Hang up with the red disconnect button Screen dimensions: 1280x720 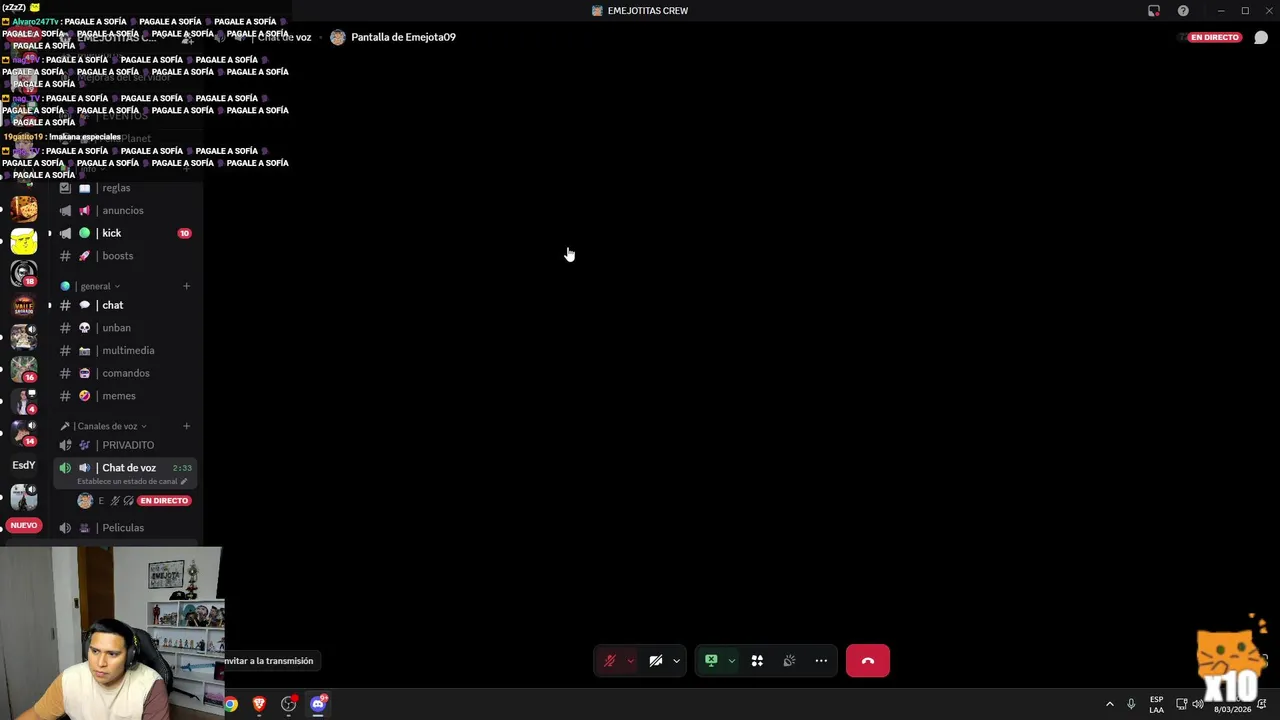coord(868,661)
